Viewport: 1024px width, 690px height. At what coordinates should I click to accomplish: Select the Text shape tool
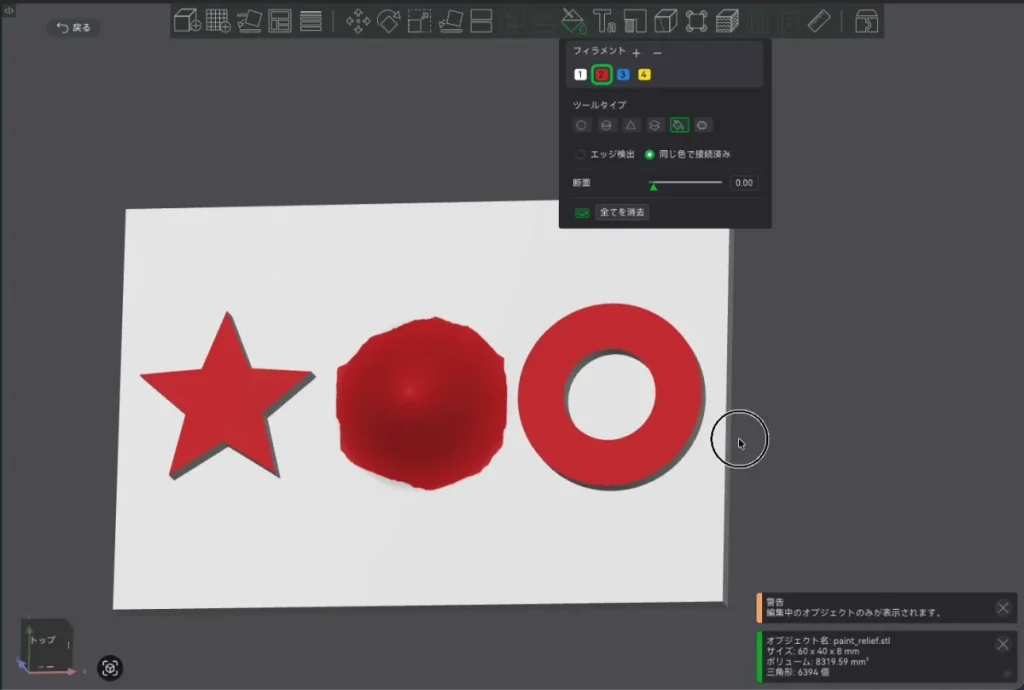pyautogui.click(x=604, y=21)
